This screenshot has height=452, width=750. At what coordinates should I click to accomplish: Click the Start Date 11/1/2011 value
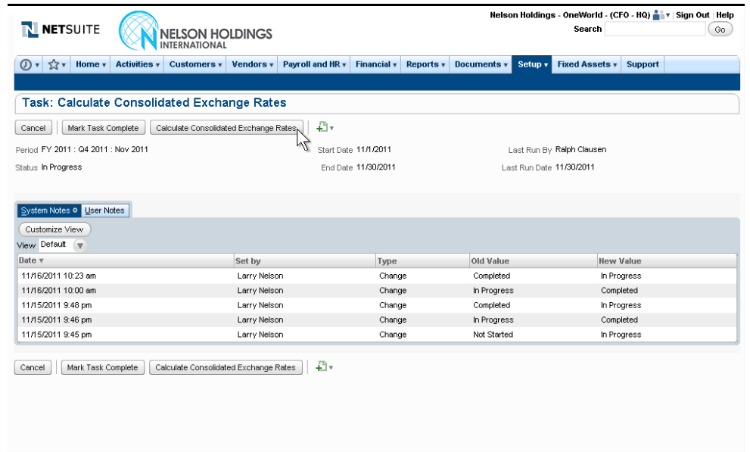tap(374, 149)
